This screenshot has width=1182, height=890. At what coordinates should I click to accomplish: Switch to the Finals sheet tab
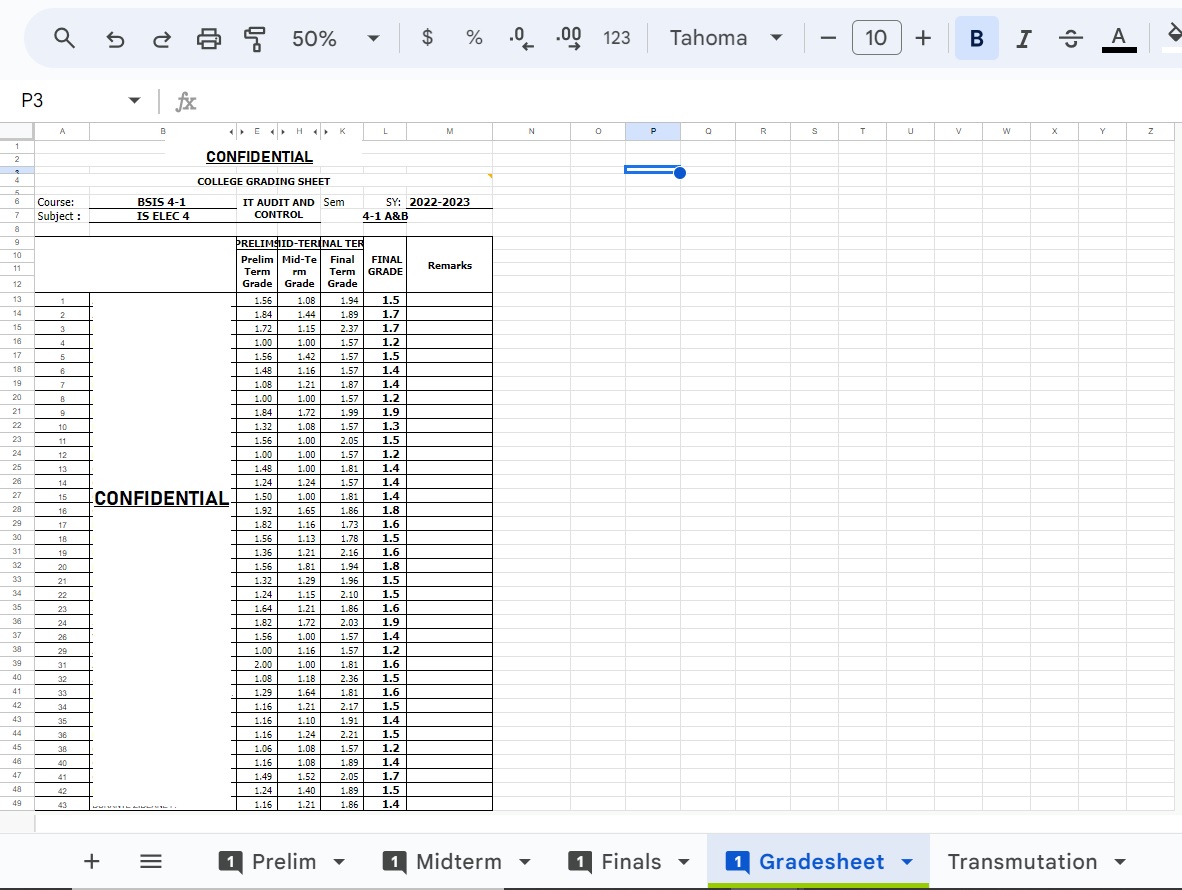pos(631,861)
